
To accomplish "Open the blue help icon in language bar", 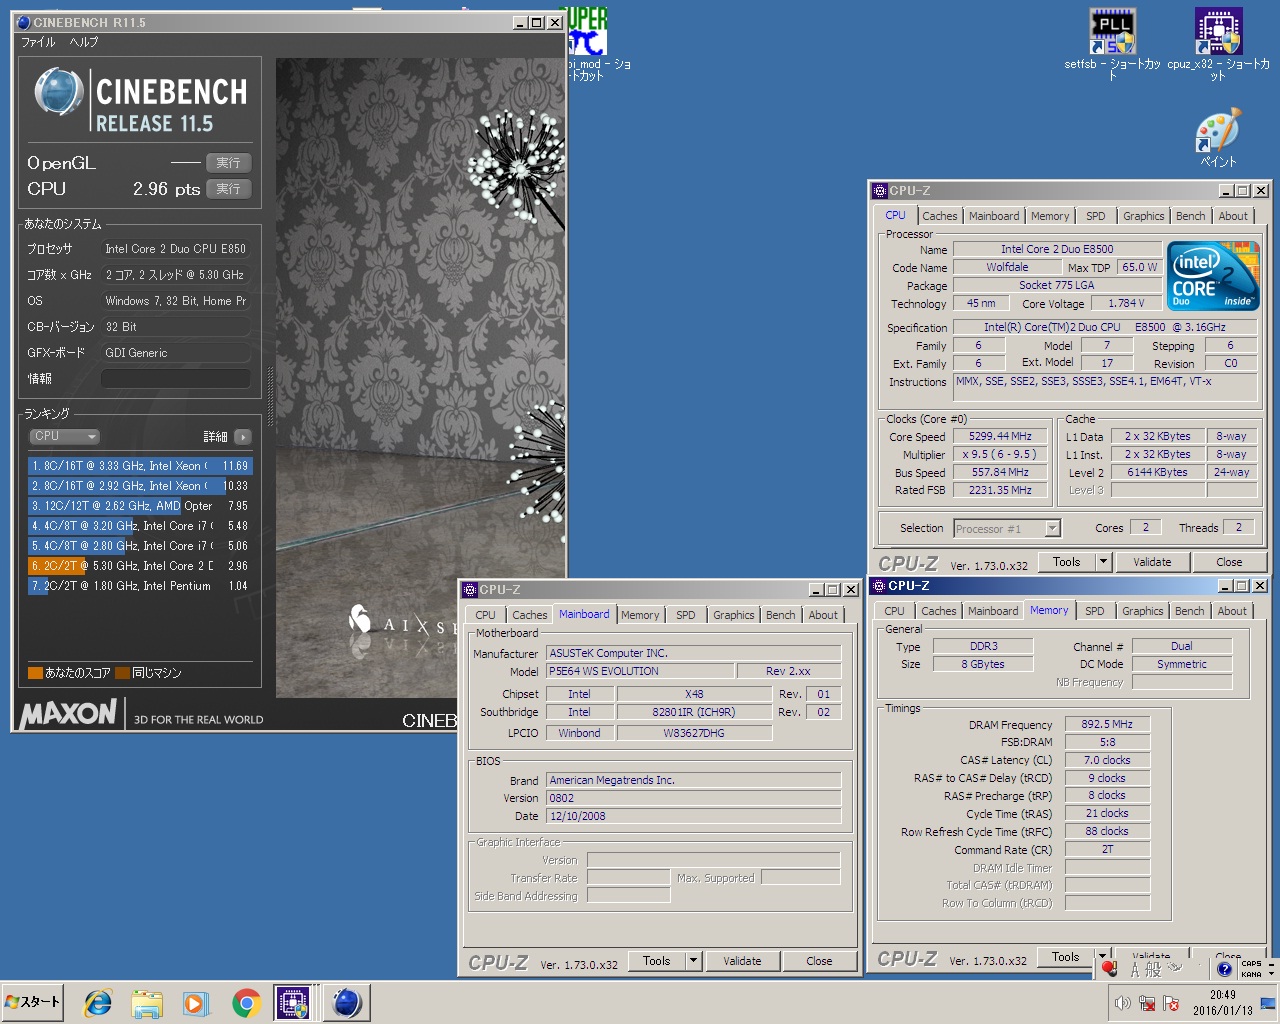I will [x=1224, y=969].
